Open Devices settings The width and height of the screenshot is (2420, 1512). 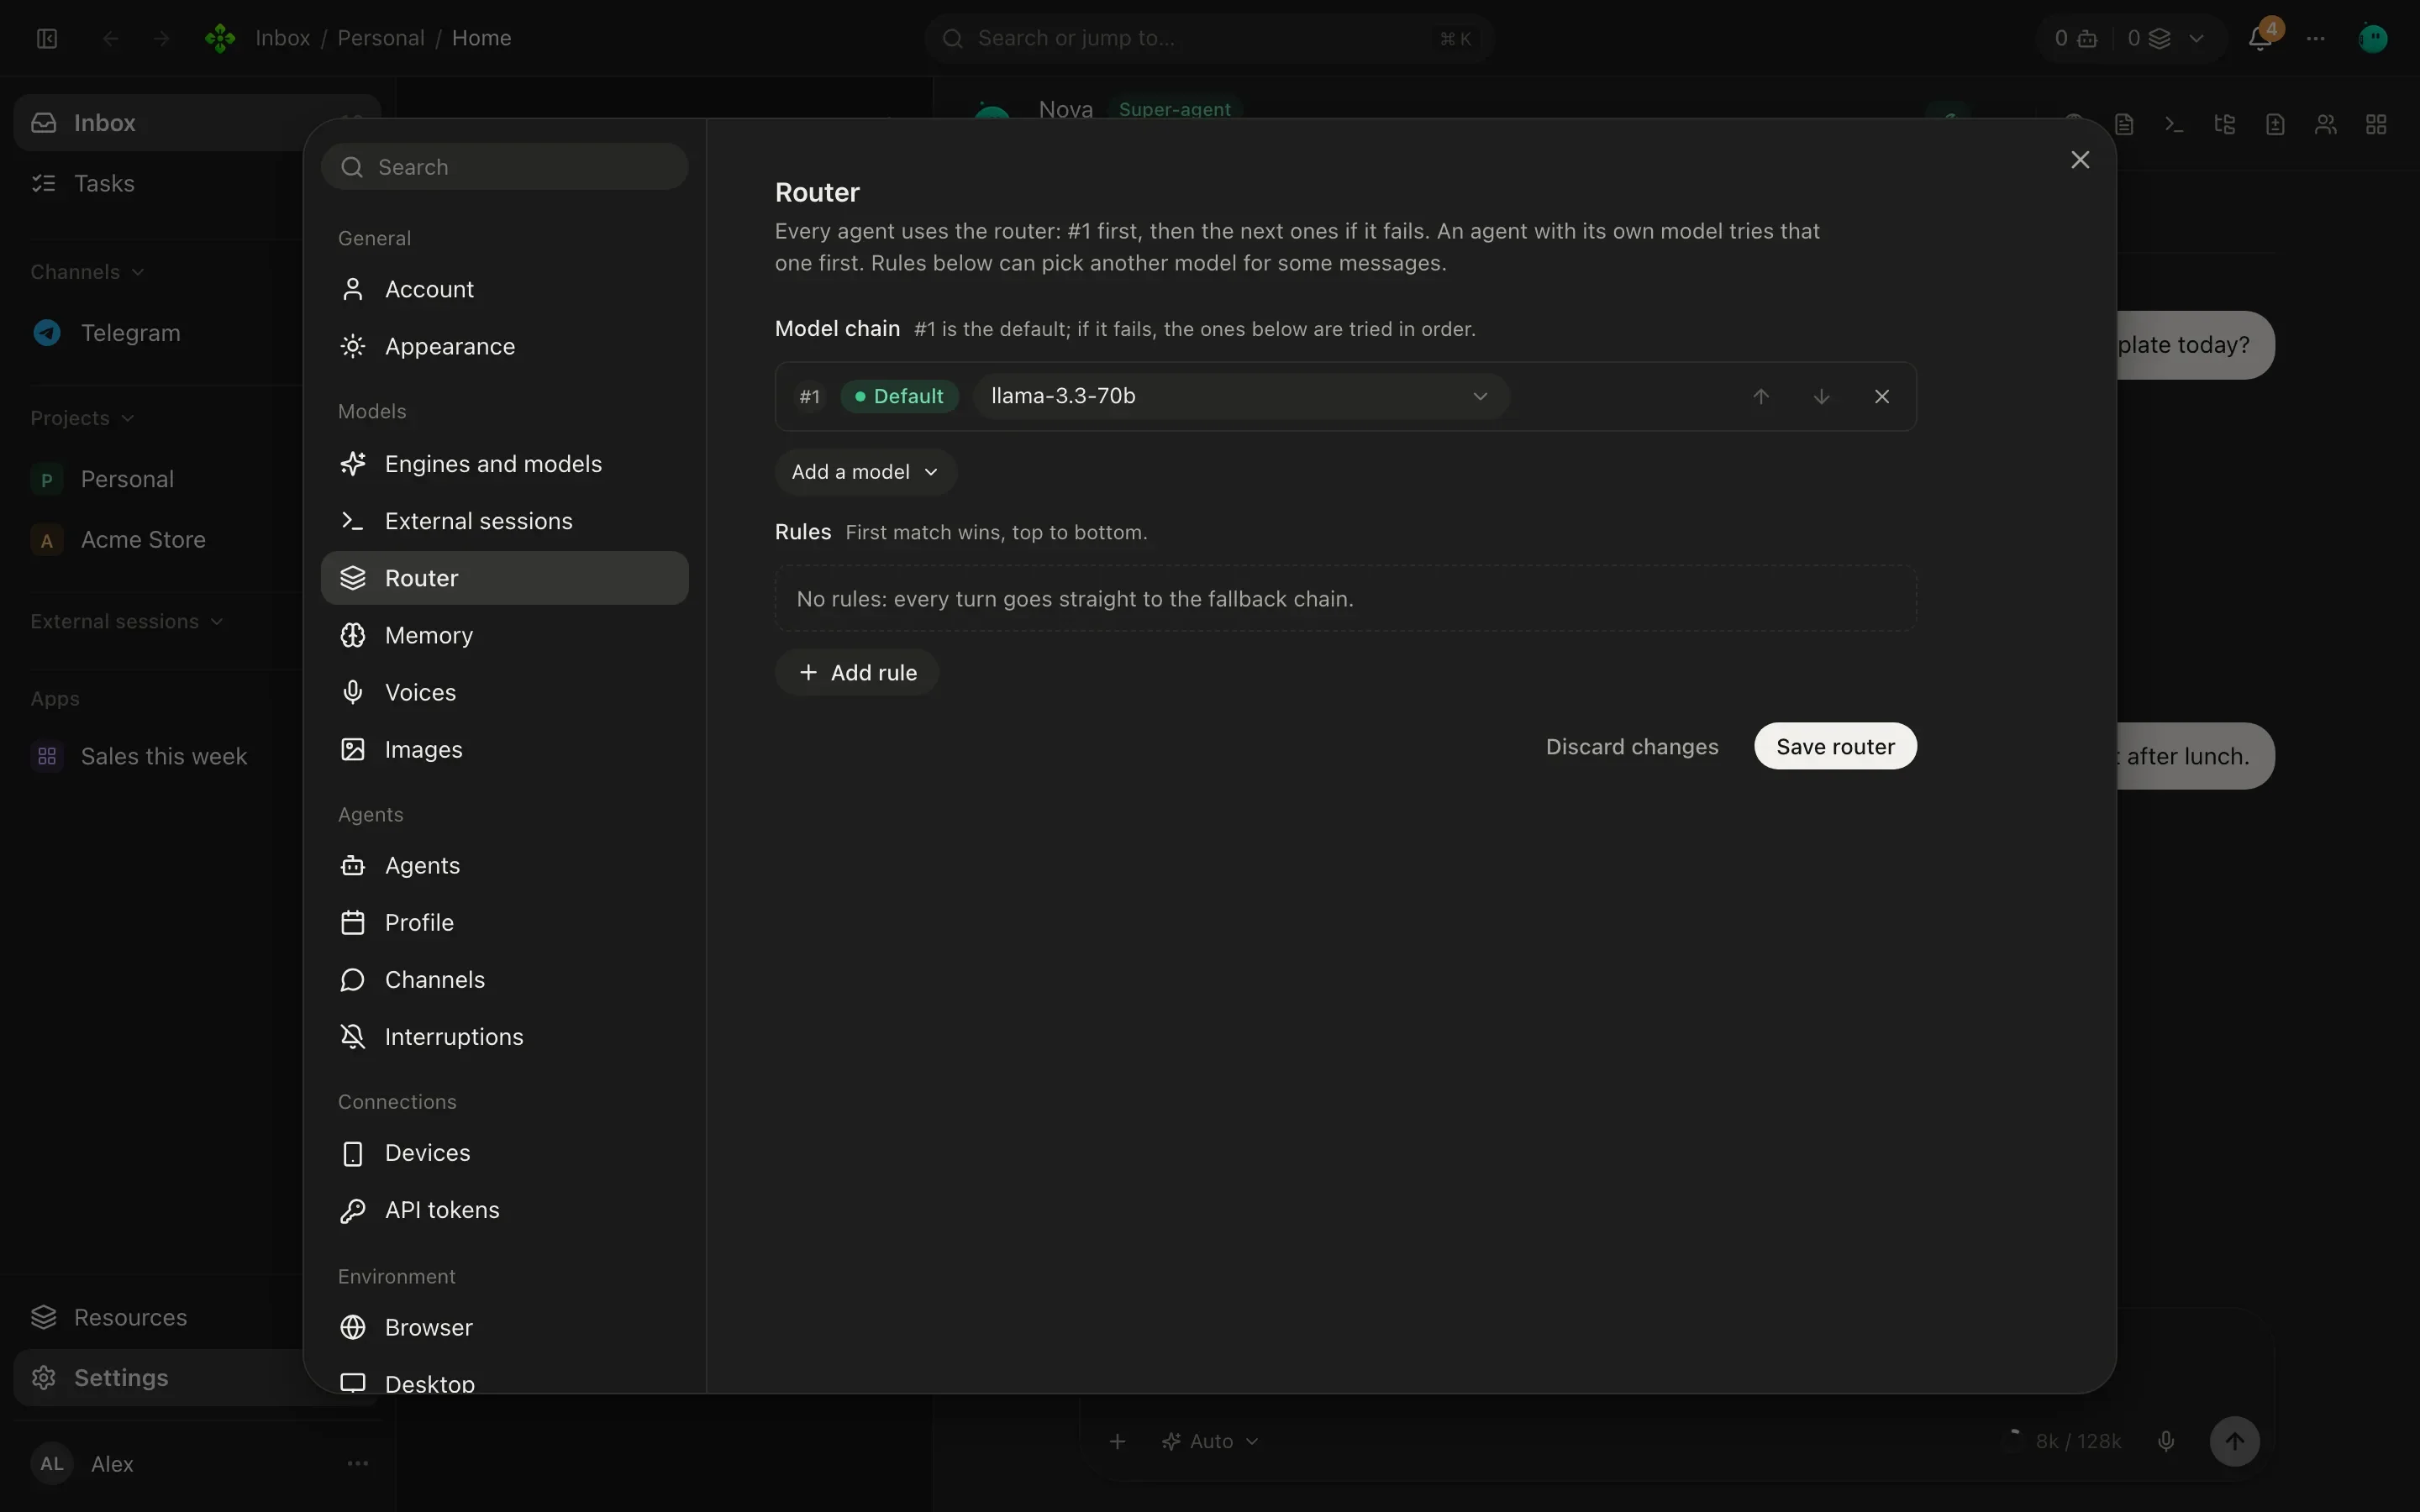pos(504,1153)
